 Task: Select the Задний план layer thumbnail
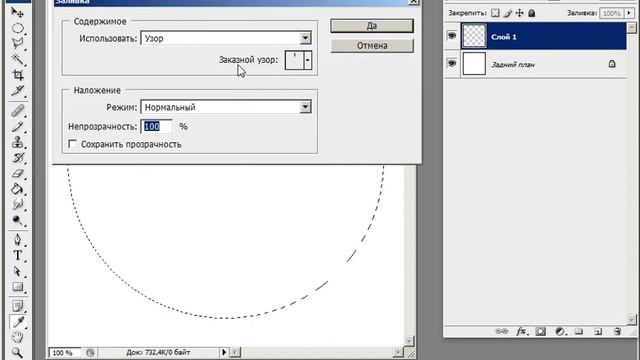coord(474,64)
